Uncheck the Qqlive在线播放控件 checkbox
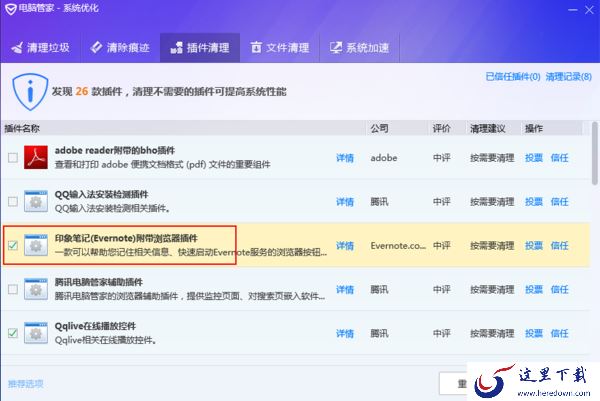The height and width of the screenshot is (401, 600). tap(13, 333)
